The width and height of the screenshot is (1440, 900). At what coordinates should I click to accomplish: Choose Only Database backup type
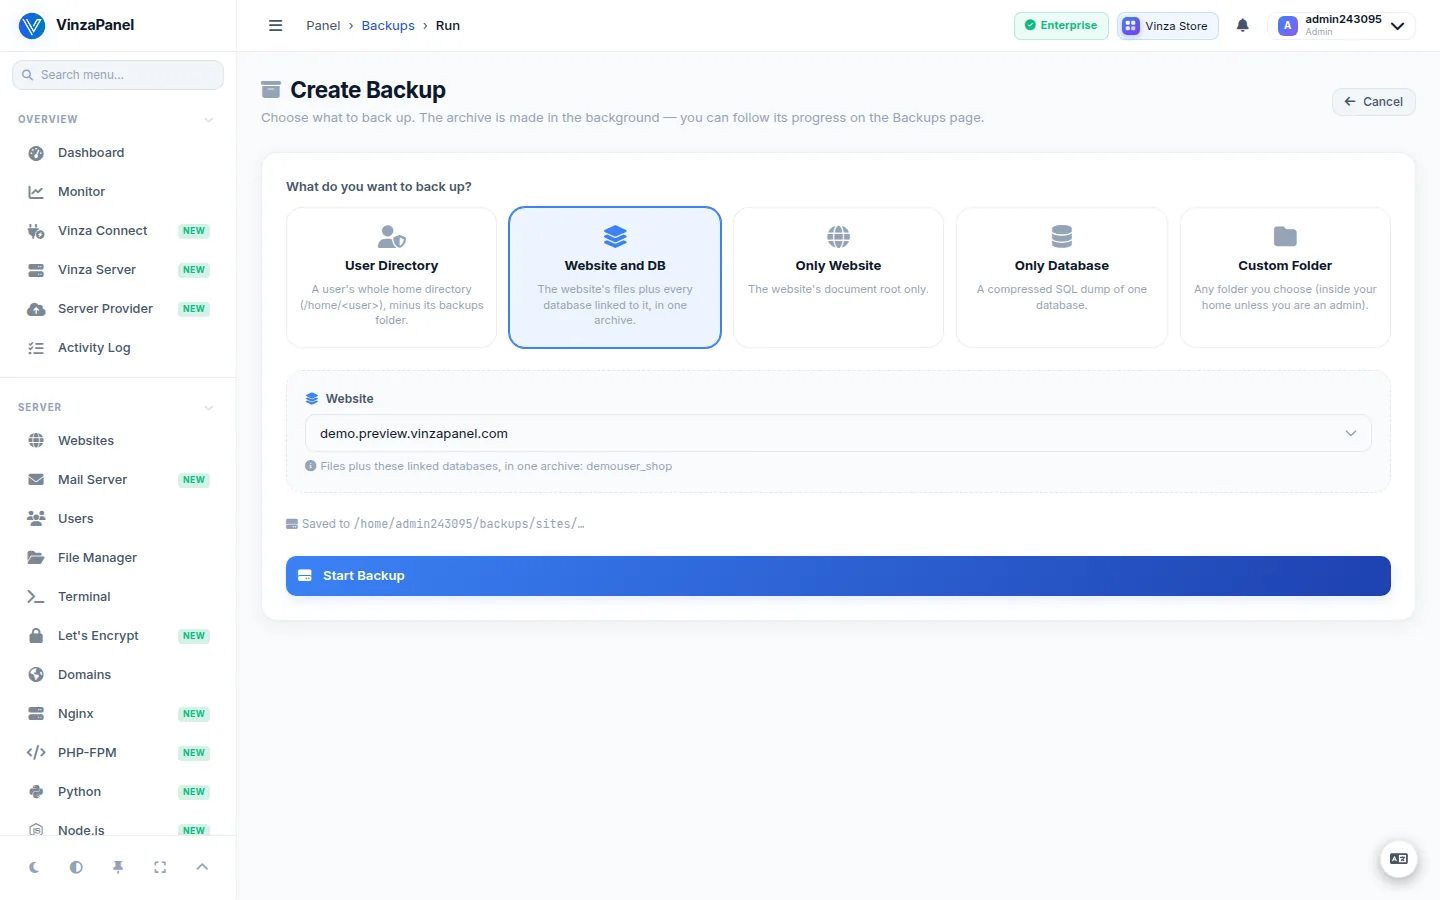click(1062, 278)
